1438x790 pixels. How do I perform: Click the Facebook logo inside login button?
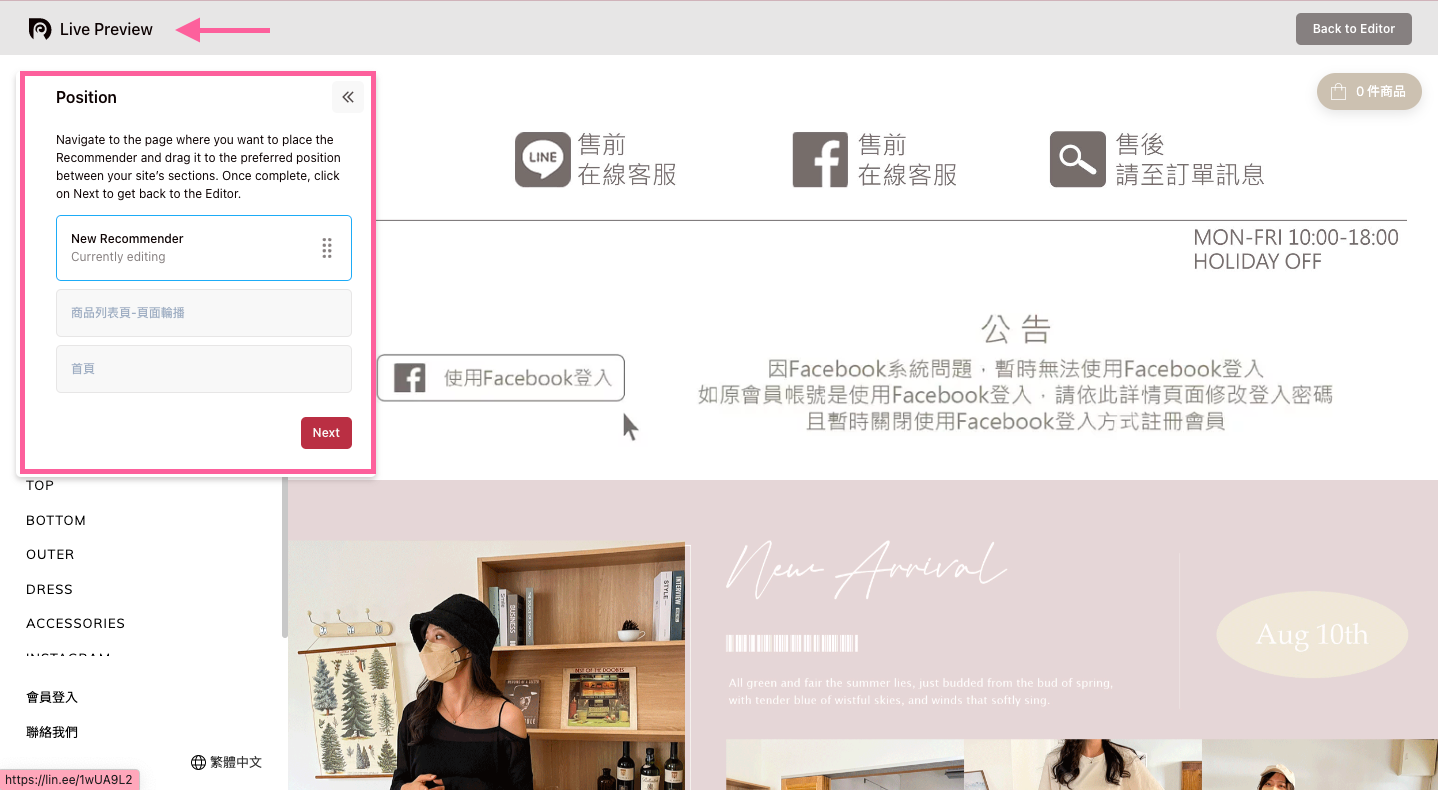click(x=409, y=378)
